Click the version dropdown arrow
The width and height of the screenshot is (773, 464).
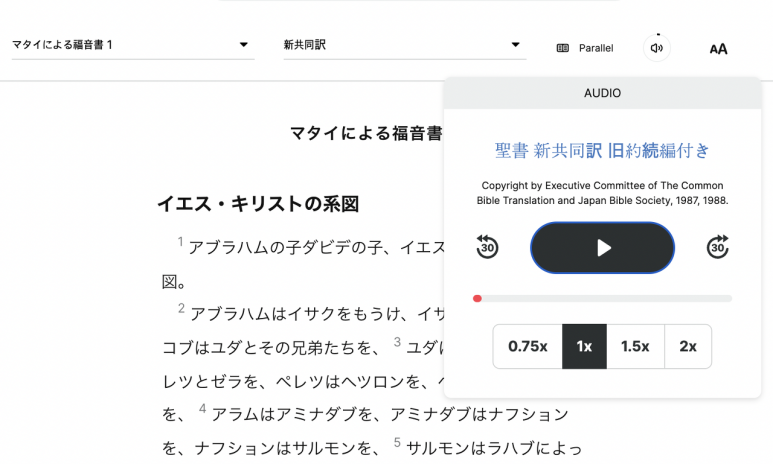tap(516, 45)
